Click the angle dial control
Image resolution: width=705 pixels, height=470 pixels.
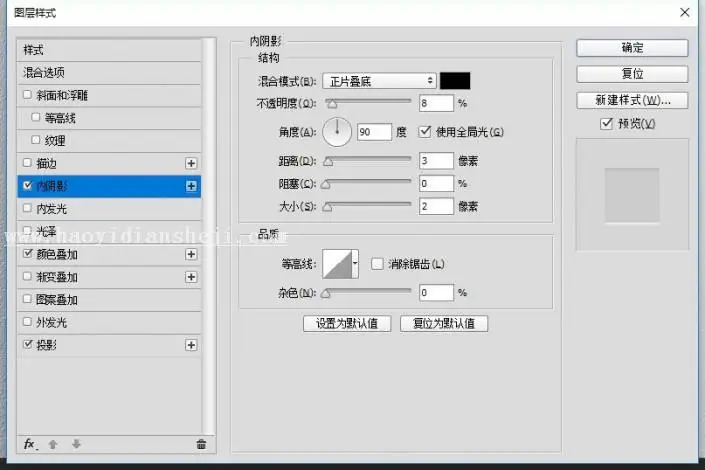point(337,132)
